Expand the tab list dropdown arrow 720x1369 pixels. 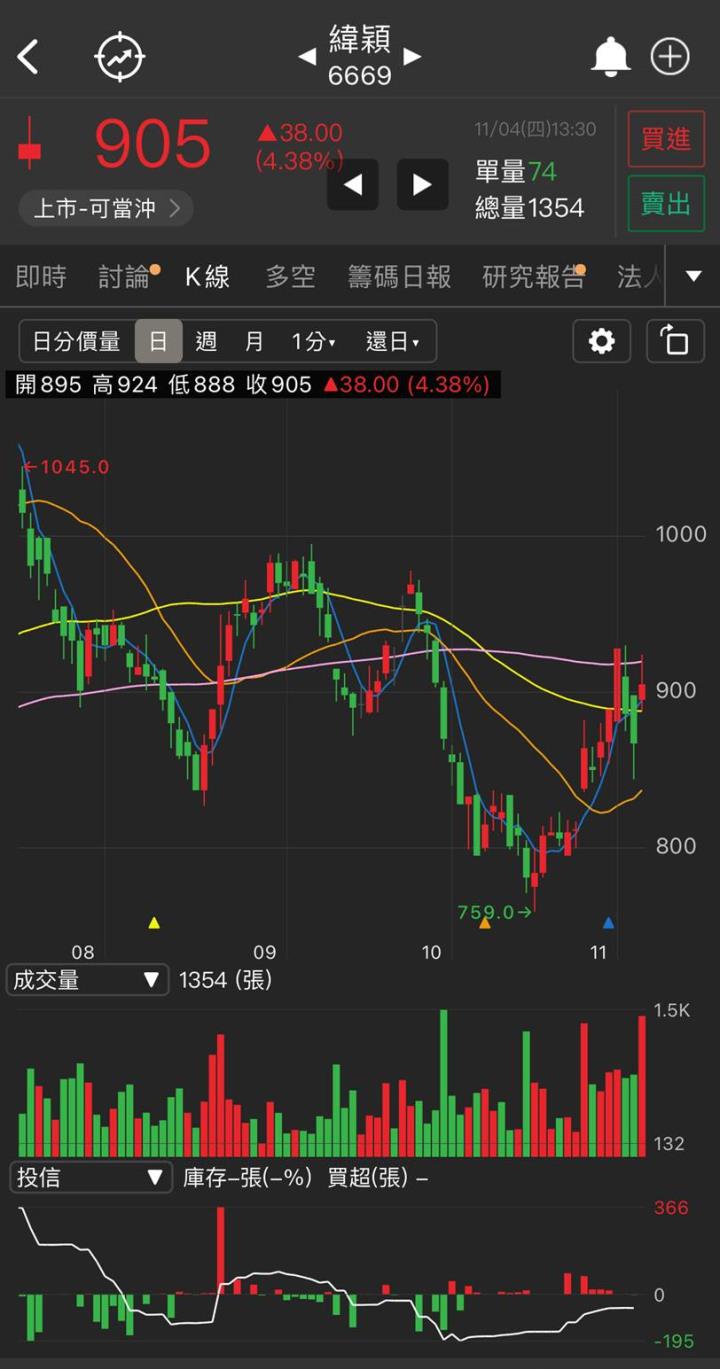coord(694,276)
